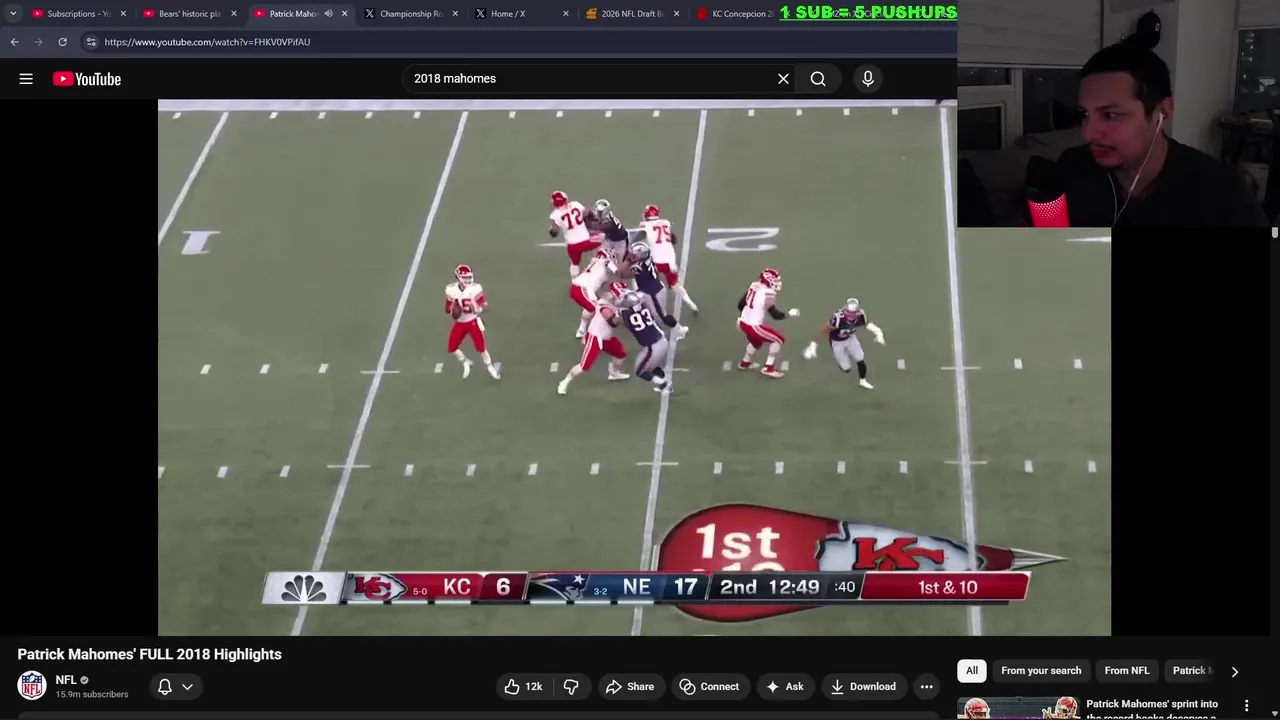1280x720 pixels.
Task: Mute the tab via the speaker icon
Action: click(328, 14)
